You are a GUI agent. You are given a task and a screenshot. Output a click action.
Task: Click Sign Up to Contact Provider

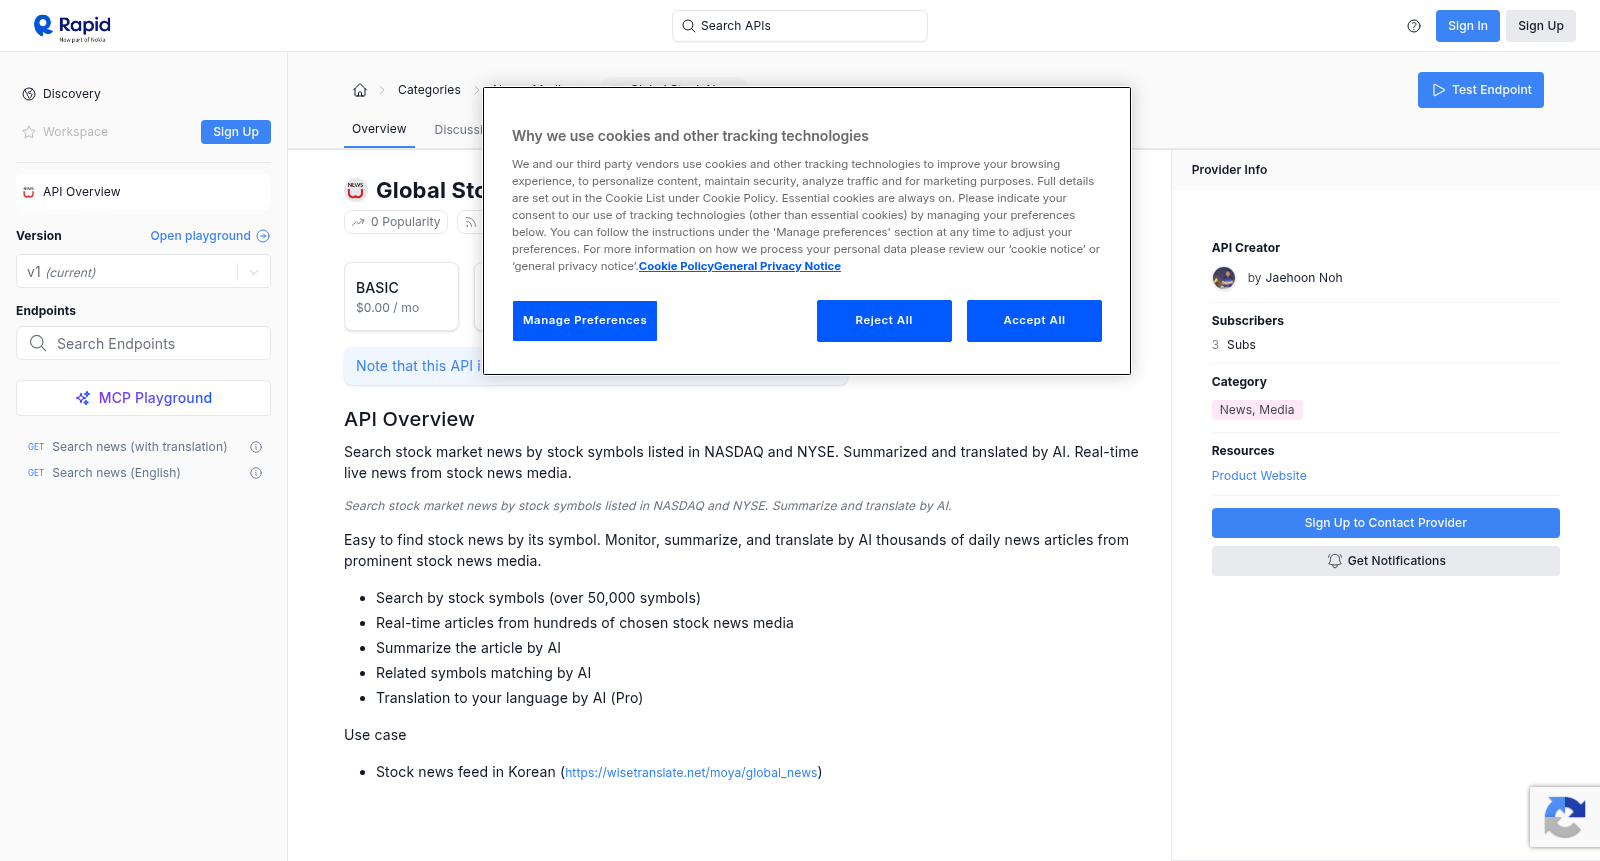click(1385, 523)
